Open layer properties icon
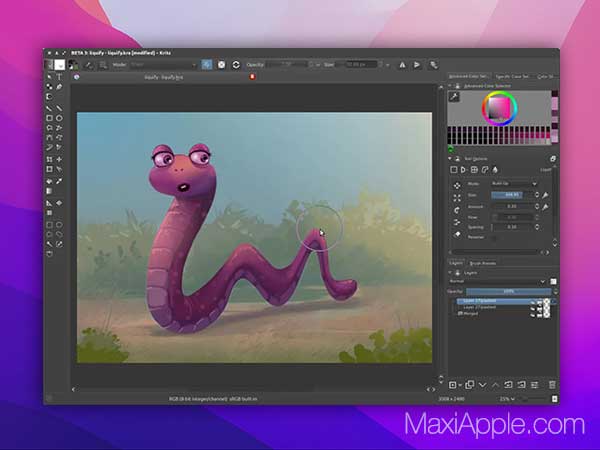 (535, 385)
